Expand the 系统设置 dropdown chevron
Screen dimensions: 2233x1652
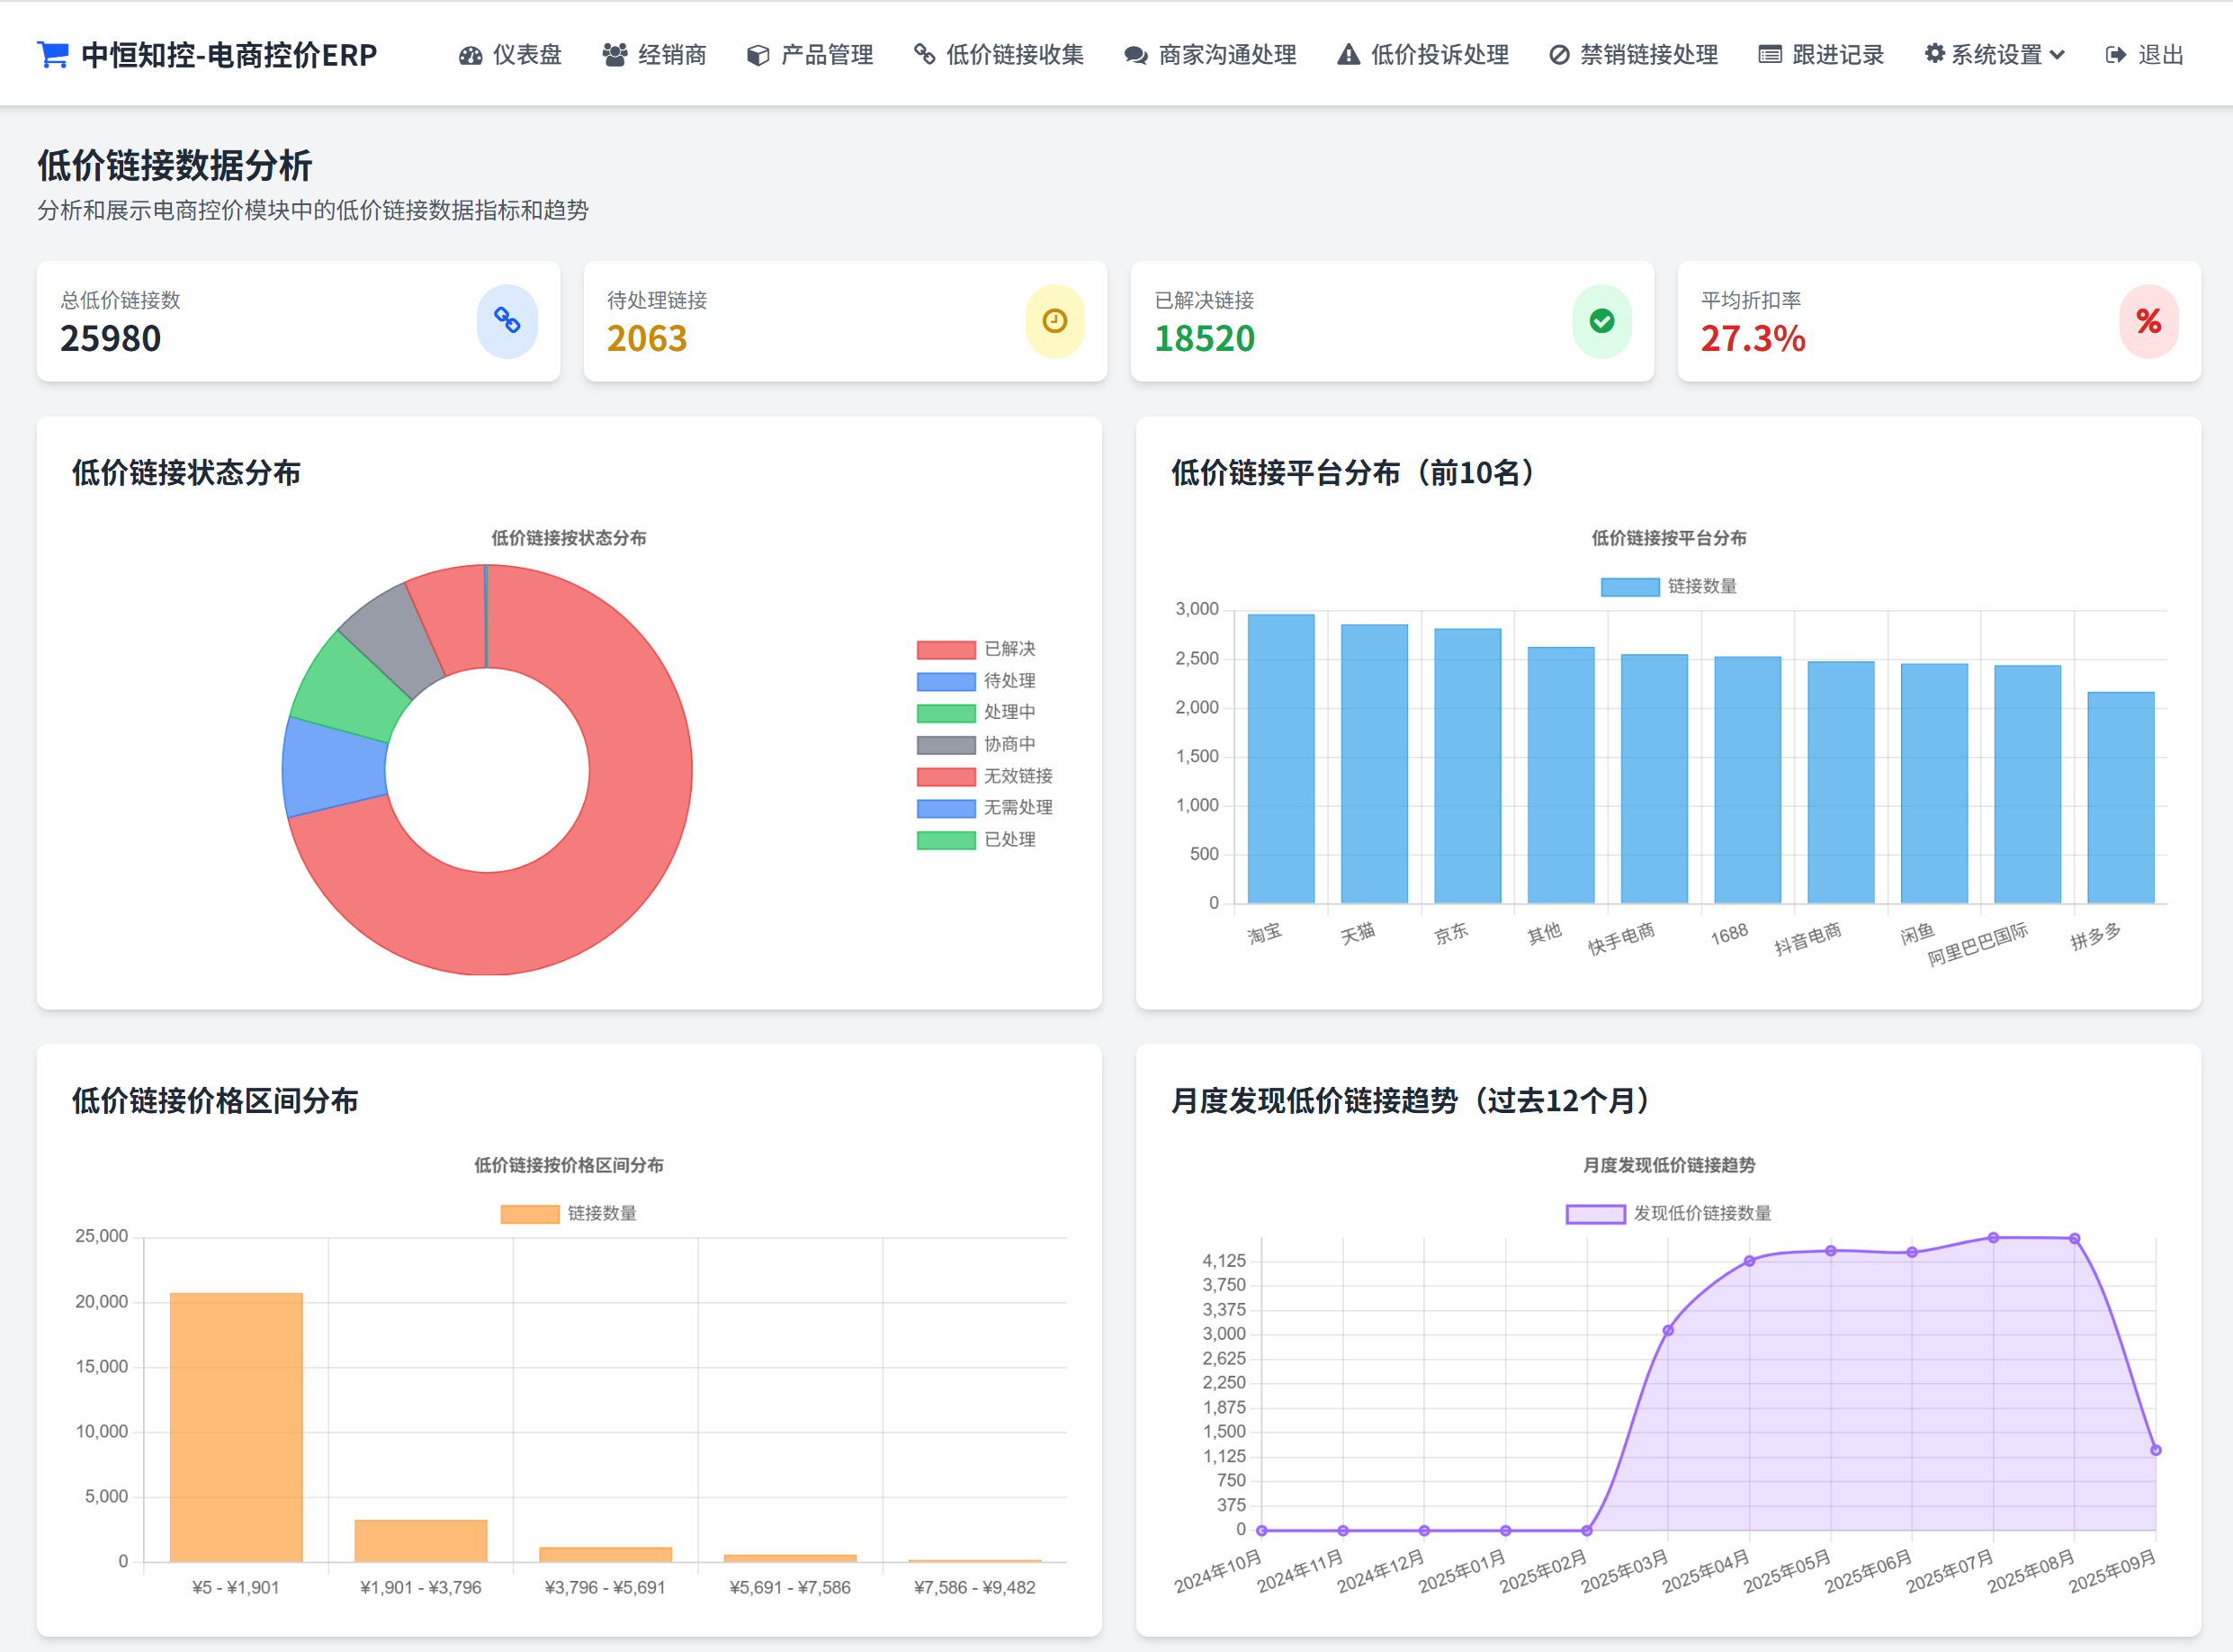[2057, 55]
